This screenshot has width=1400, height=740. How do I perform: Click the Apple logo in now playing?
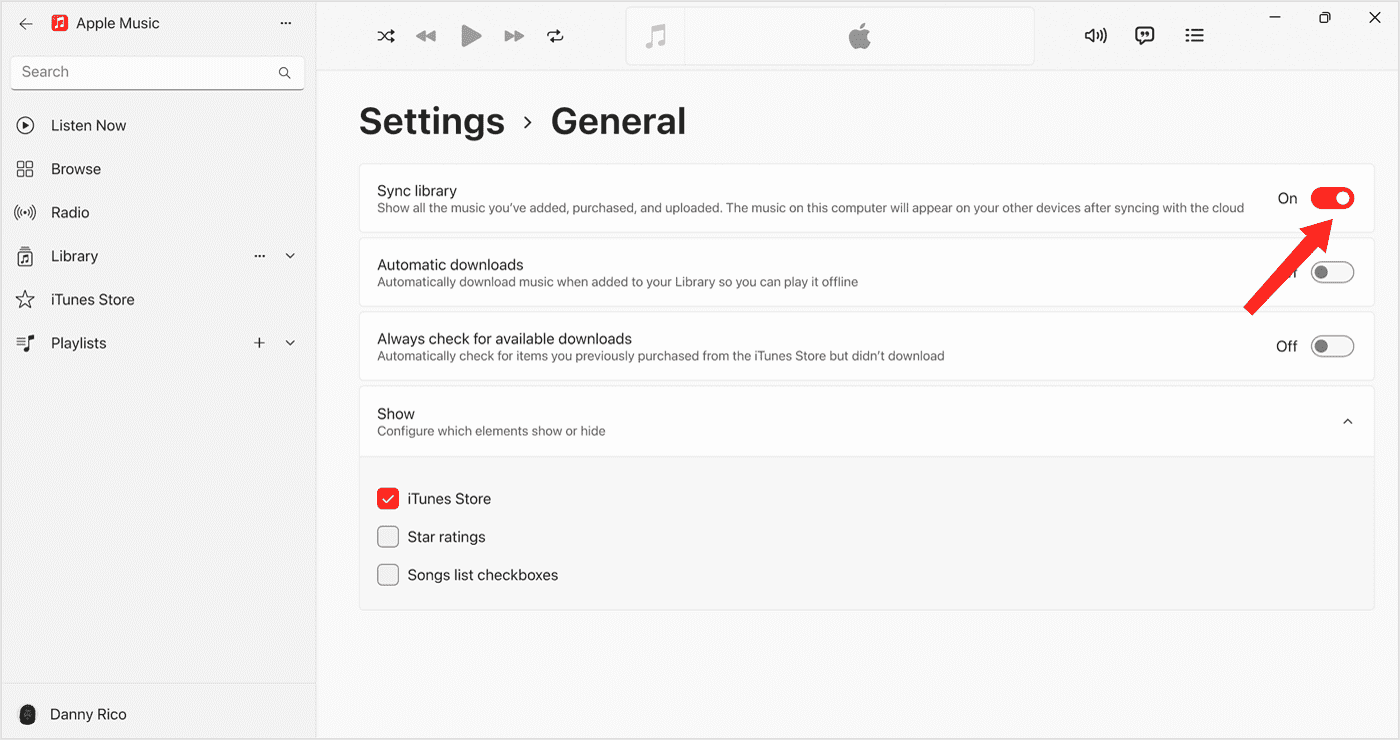coord(860,37)
